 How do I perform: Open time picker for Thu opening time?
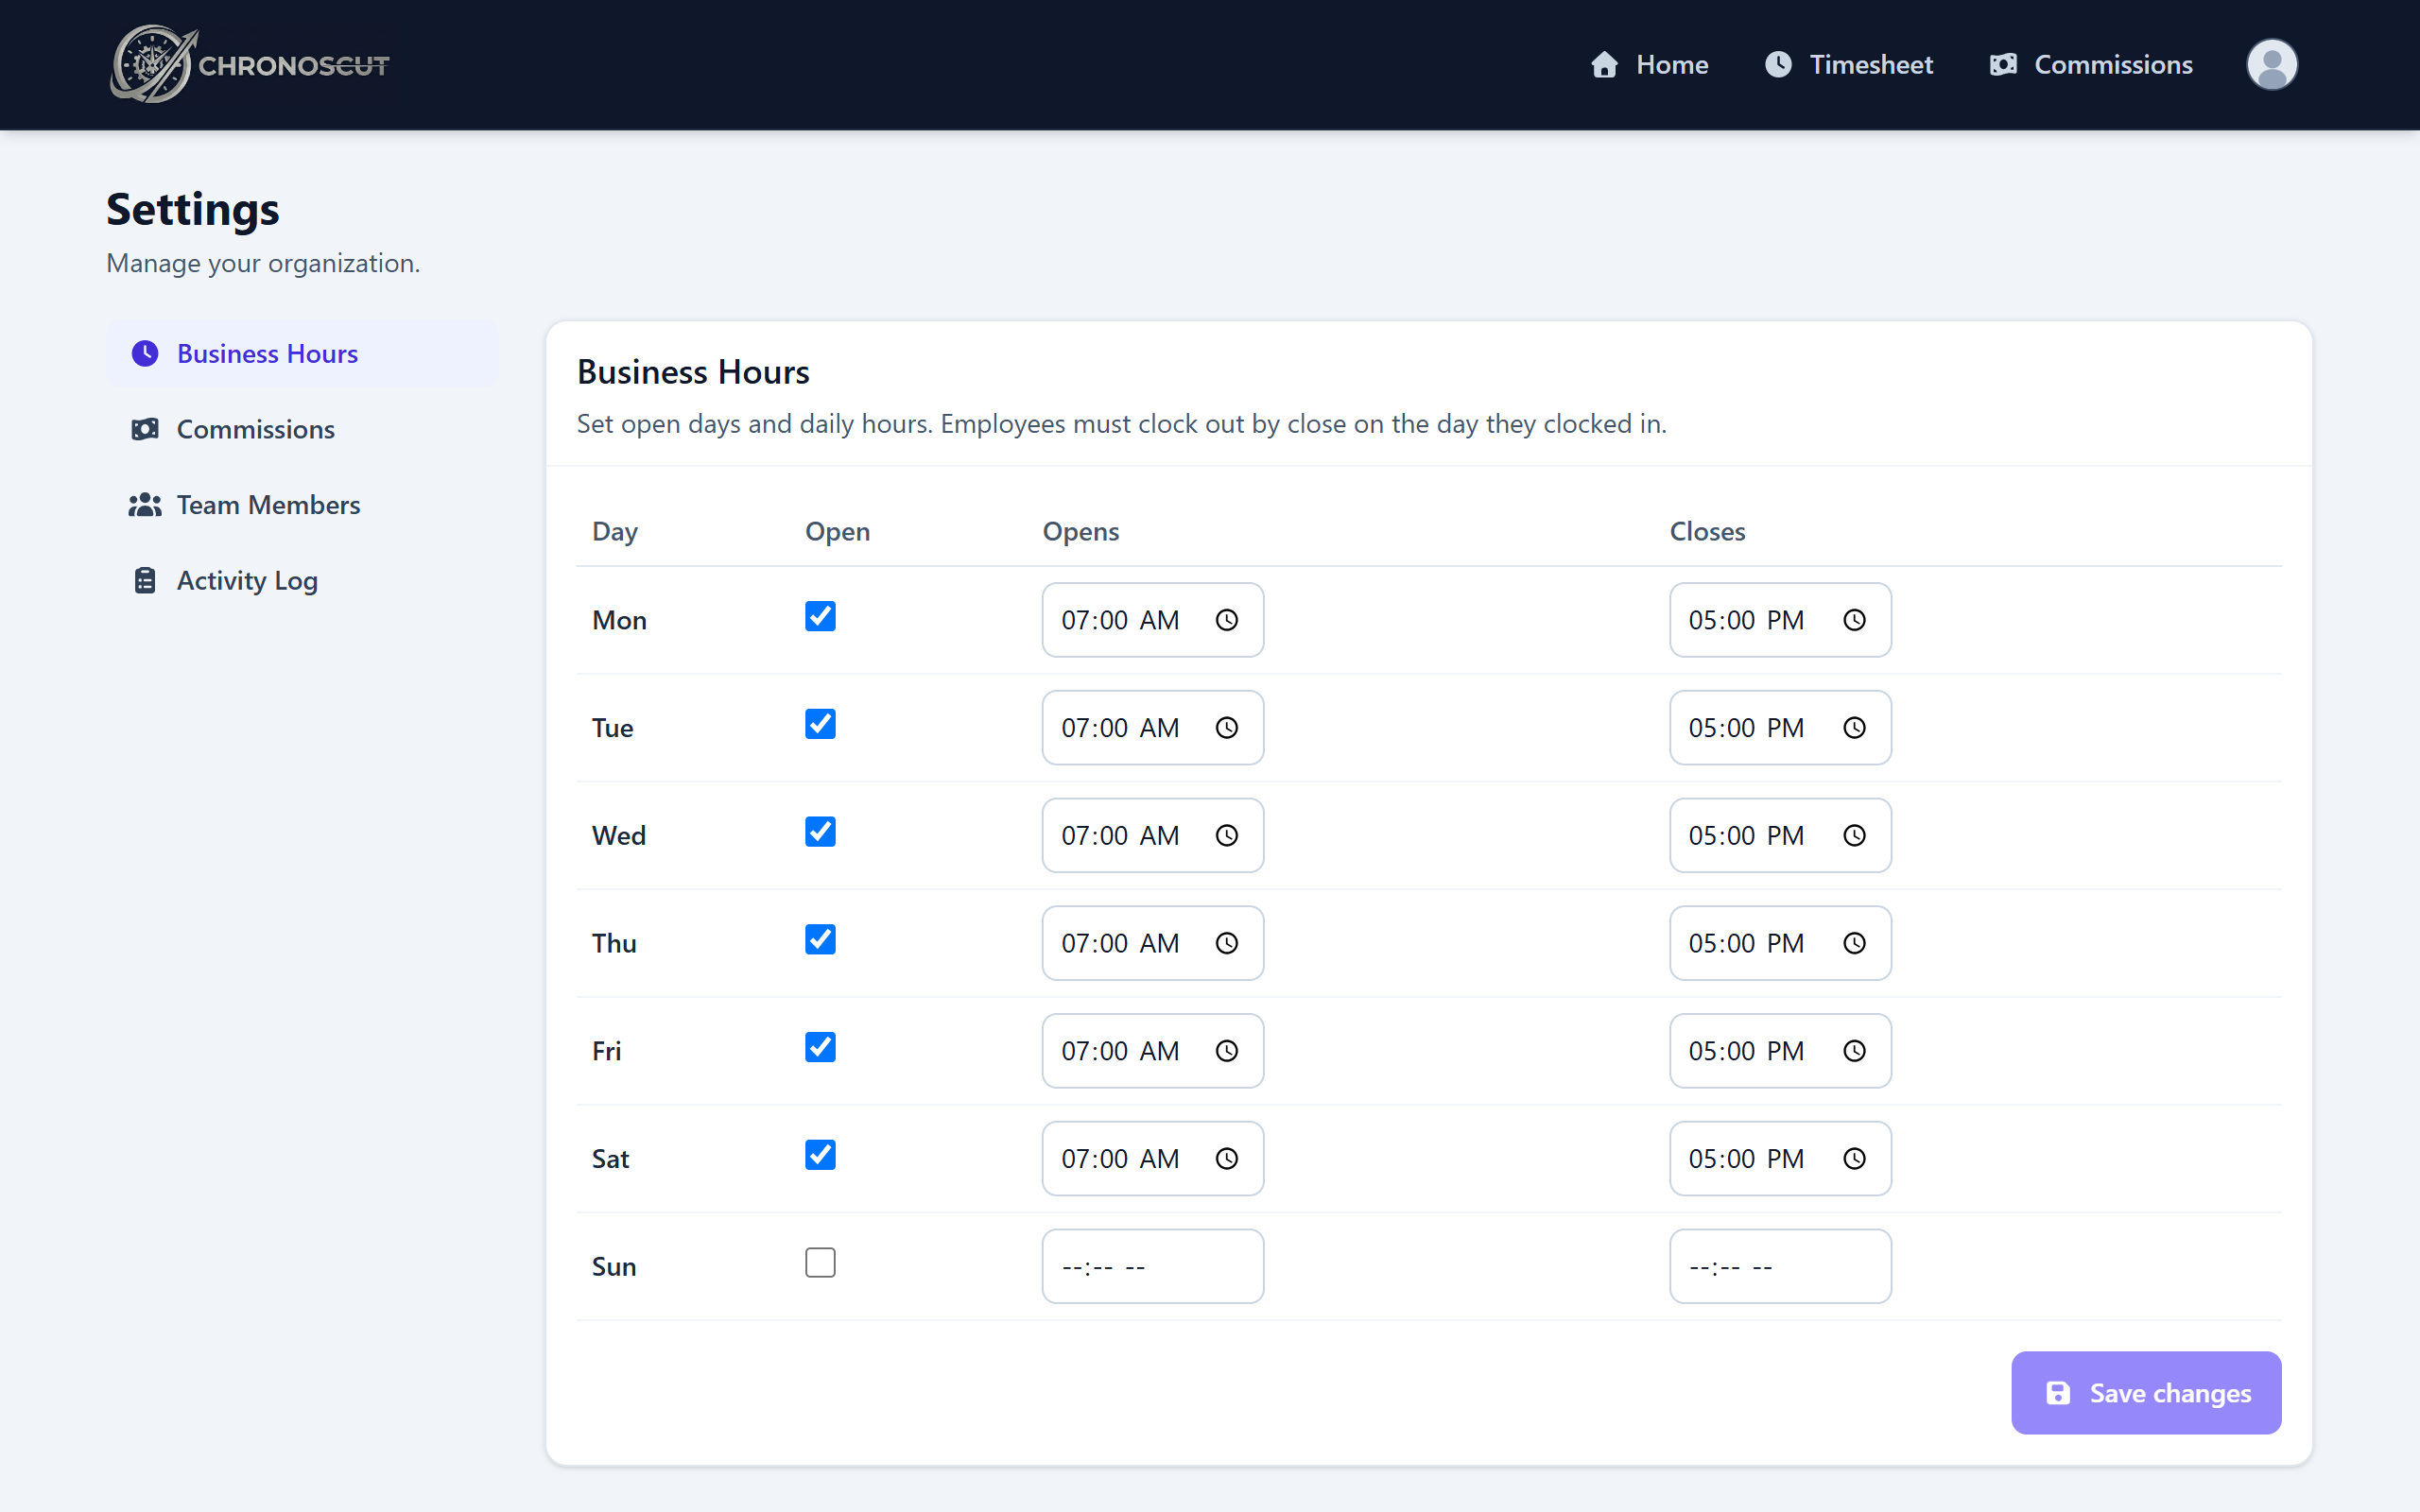pos(1227,943)
